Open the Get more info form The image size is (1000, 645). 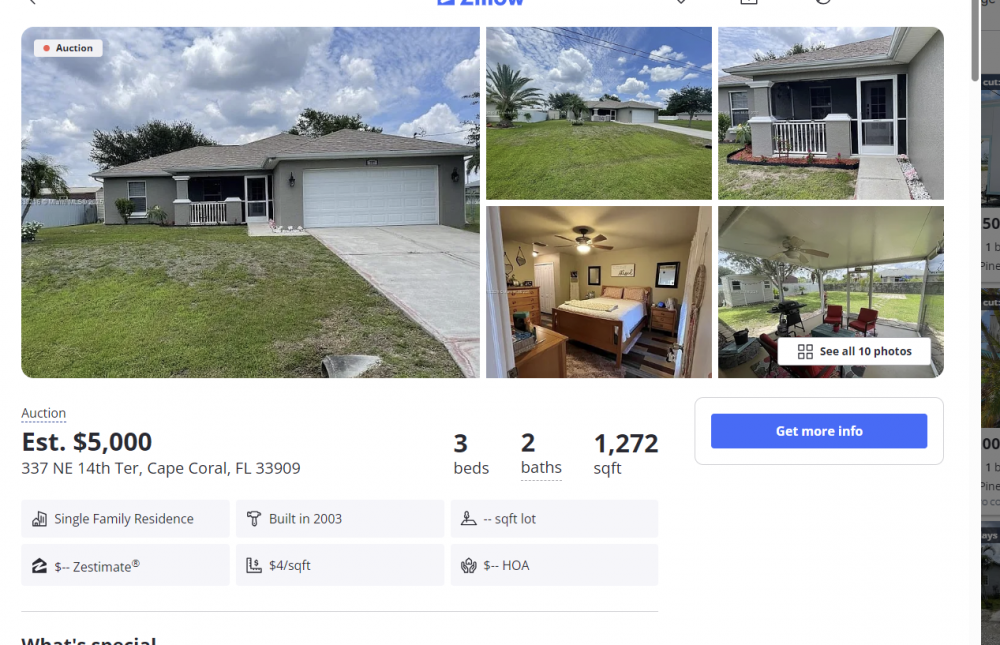pos(819,431)
